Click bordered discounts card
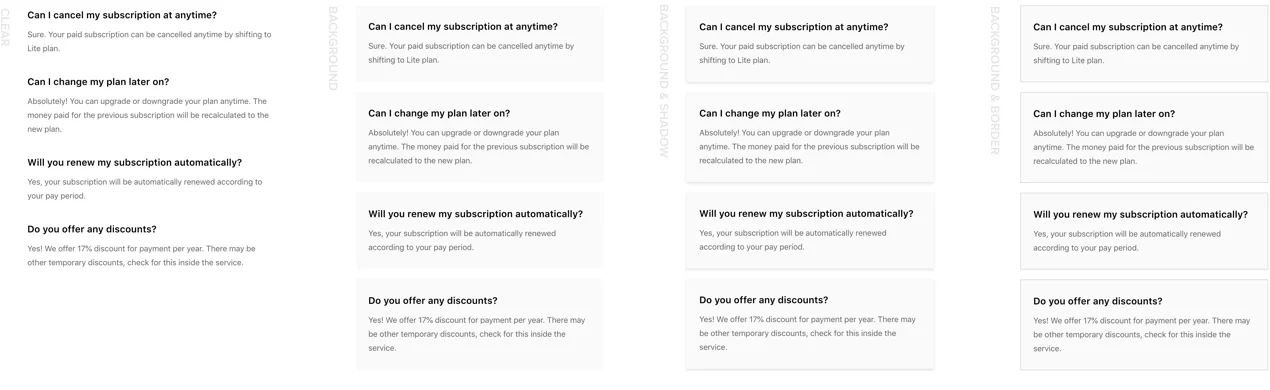The width and height of the screenshot is (1270, 390). coord(1143,325)
